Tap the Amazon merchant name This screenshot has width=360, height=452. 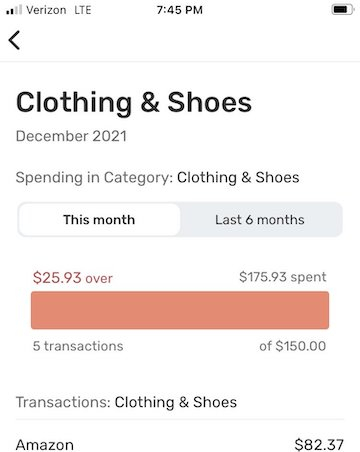[x=45, y=445]
